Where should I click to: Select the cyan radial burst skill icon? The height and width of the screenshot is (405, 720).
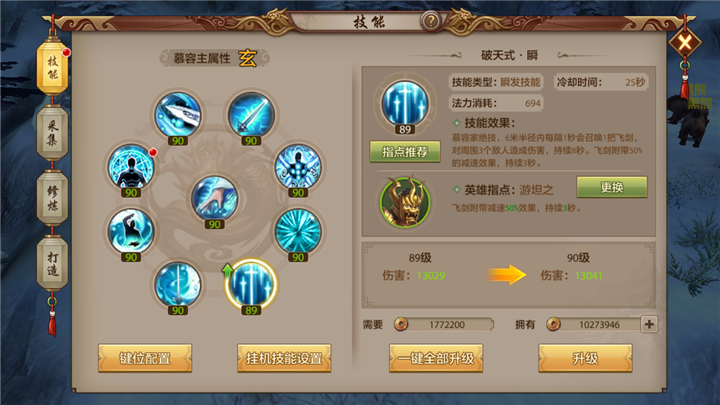coord(298,231)
